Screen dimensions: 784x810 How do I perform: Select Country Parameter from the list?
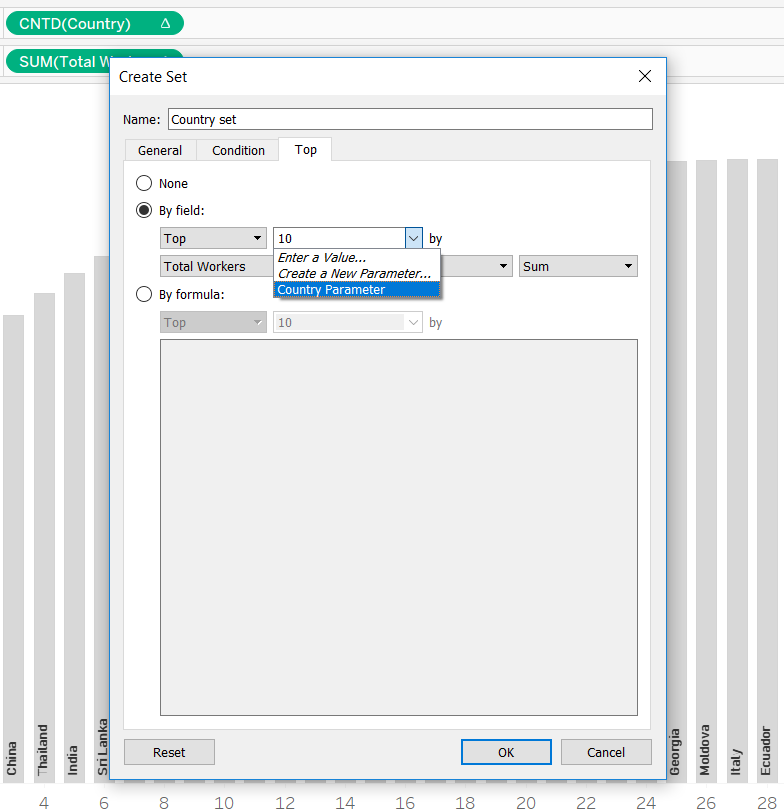tap(357, 289)
